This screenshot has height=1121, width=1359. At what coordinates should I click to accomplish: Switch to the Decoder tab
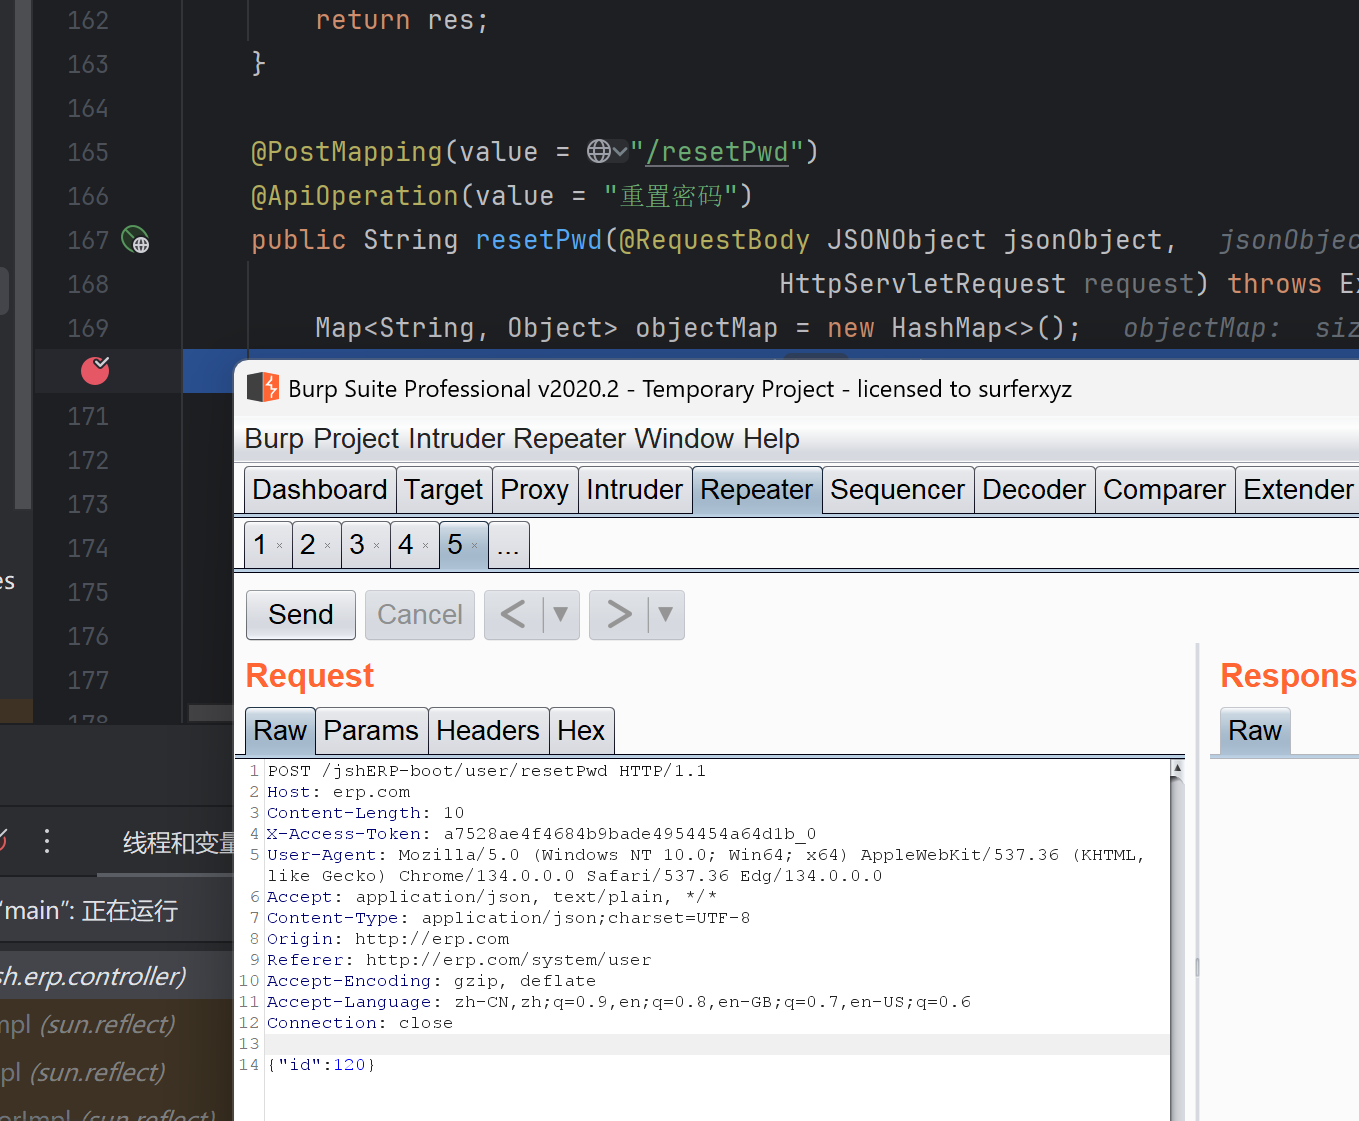(x=1034, y=490)
